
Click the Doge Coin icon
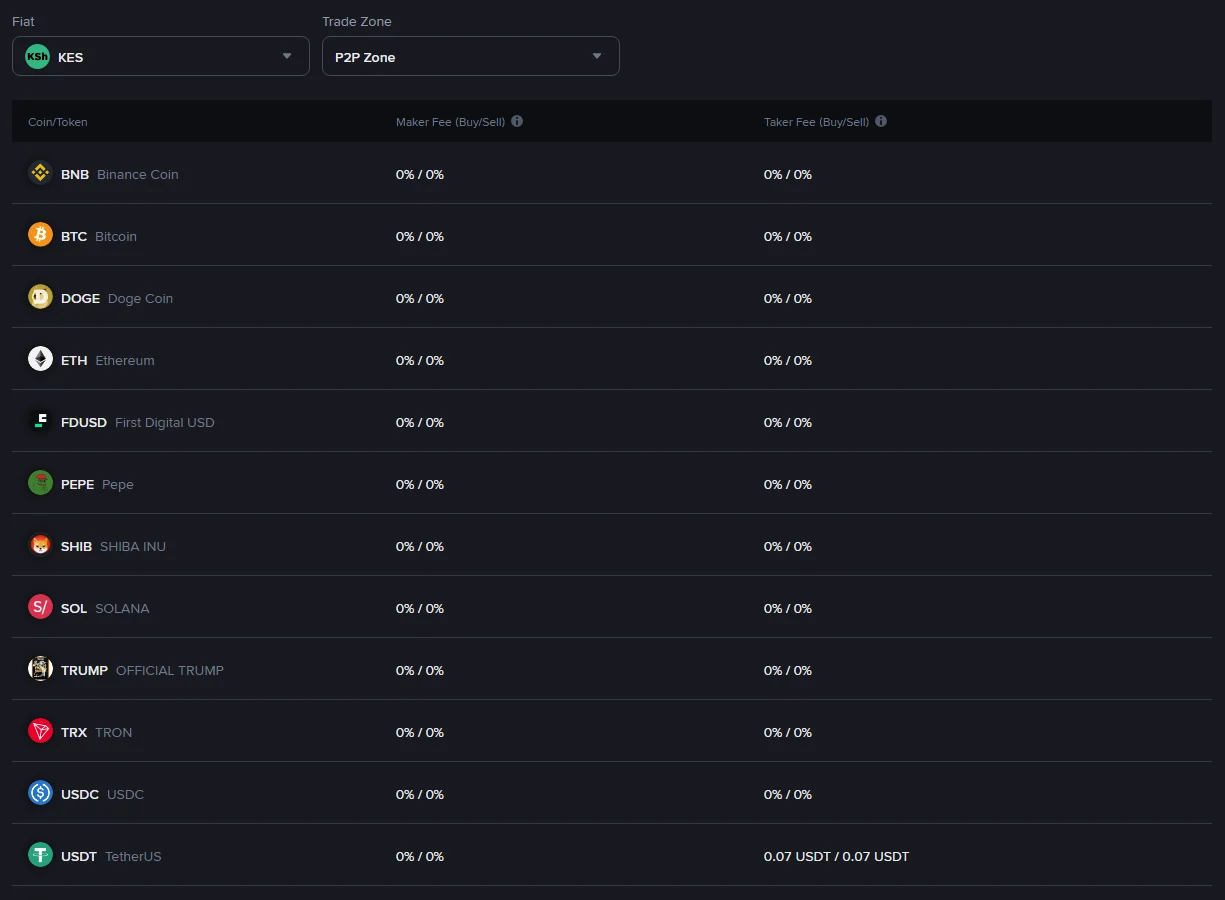tap(40, 297)
